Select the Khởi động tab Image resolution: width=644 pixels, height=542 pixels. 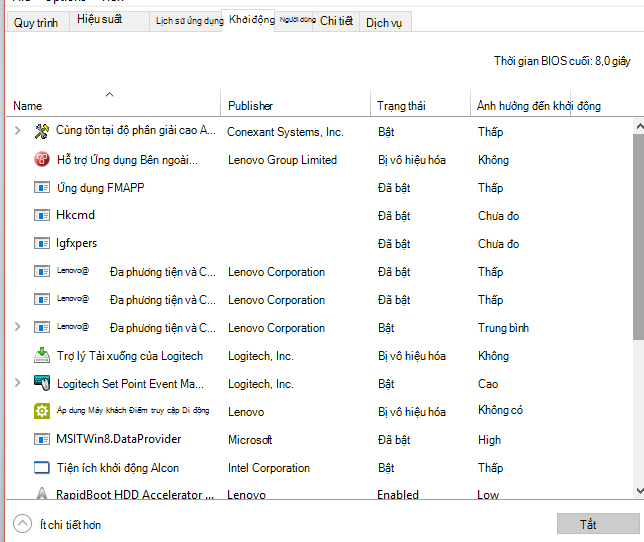(248, 20)
